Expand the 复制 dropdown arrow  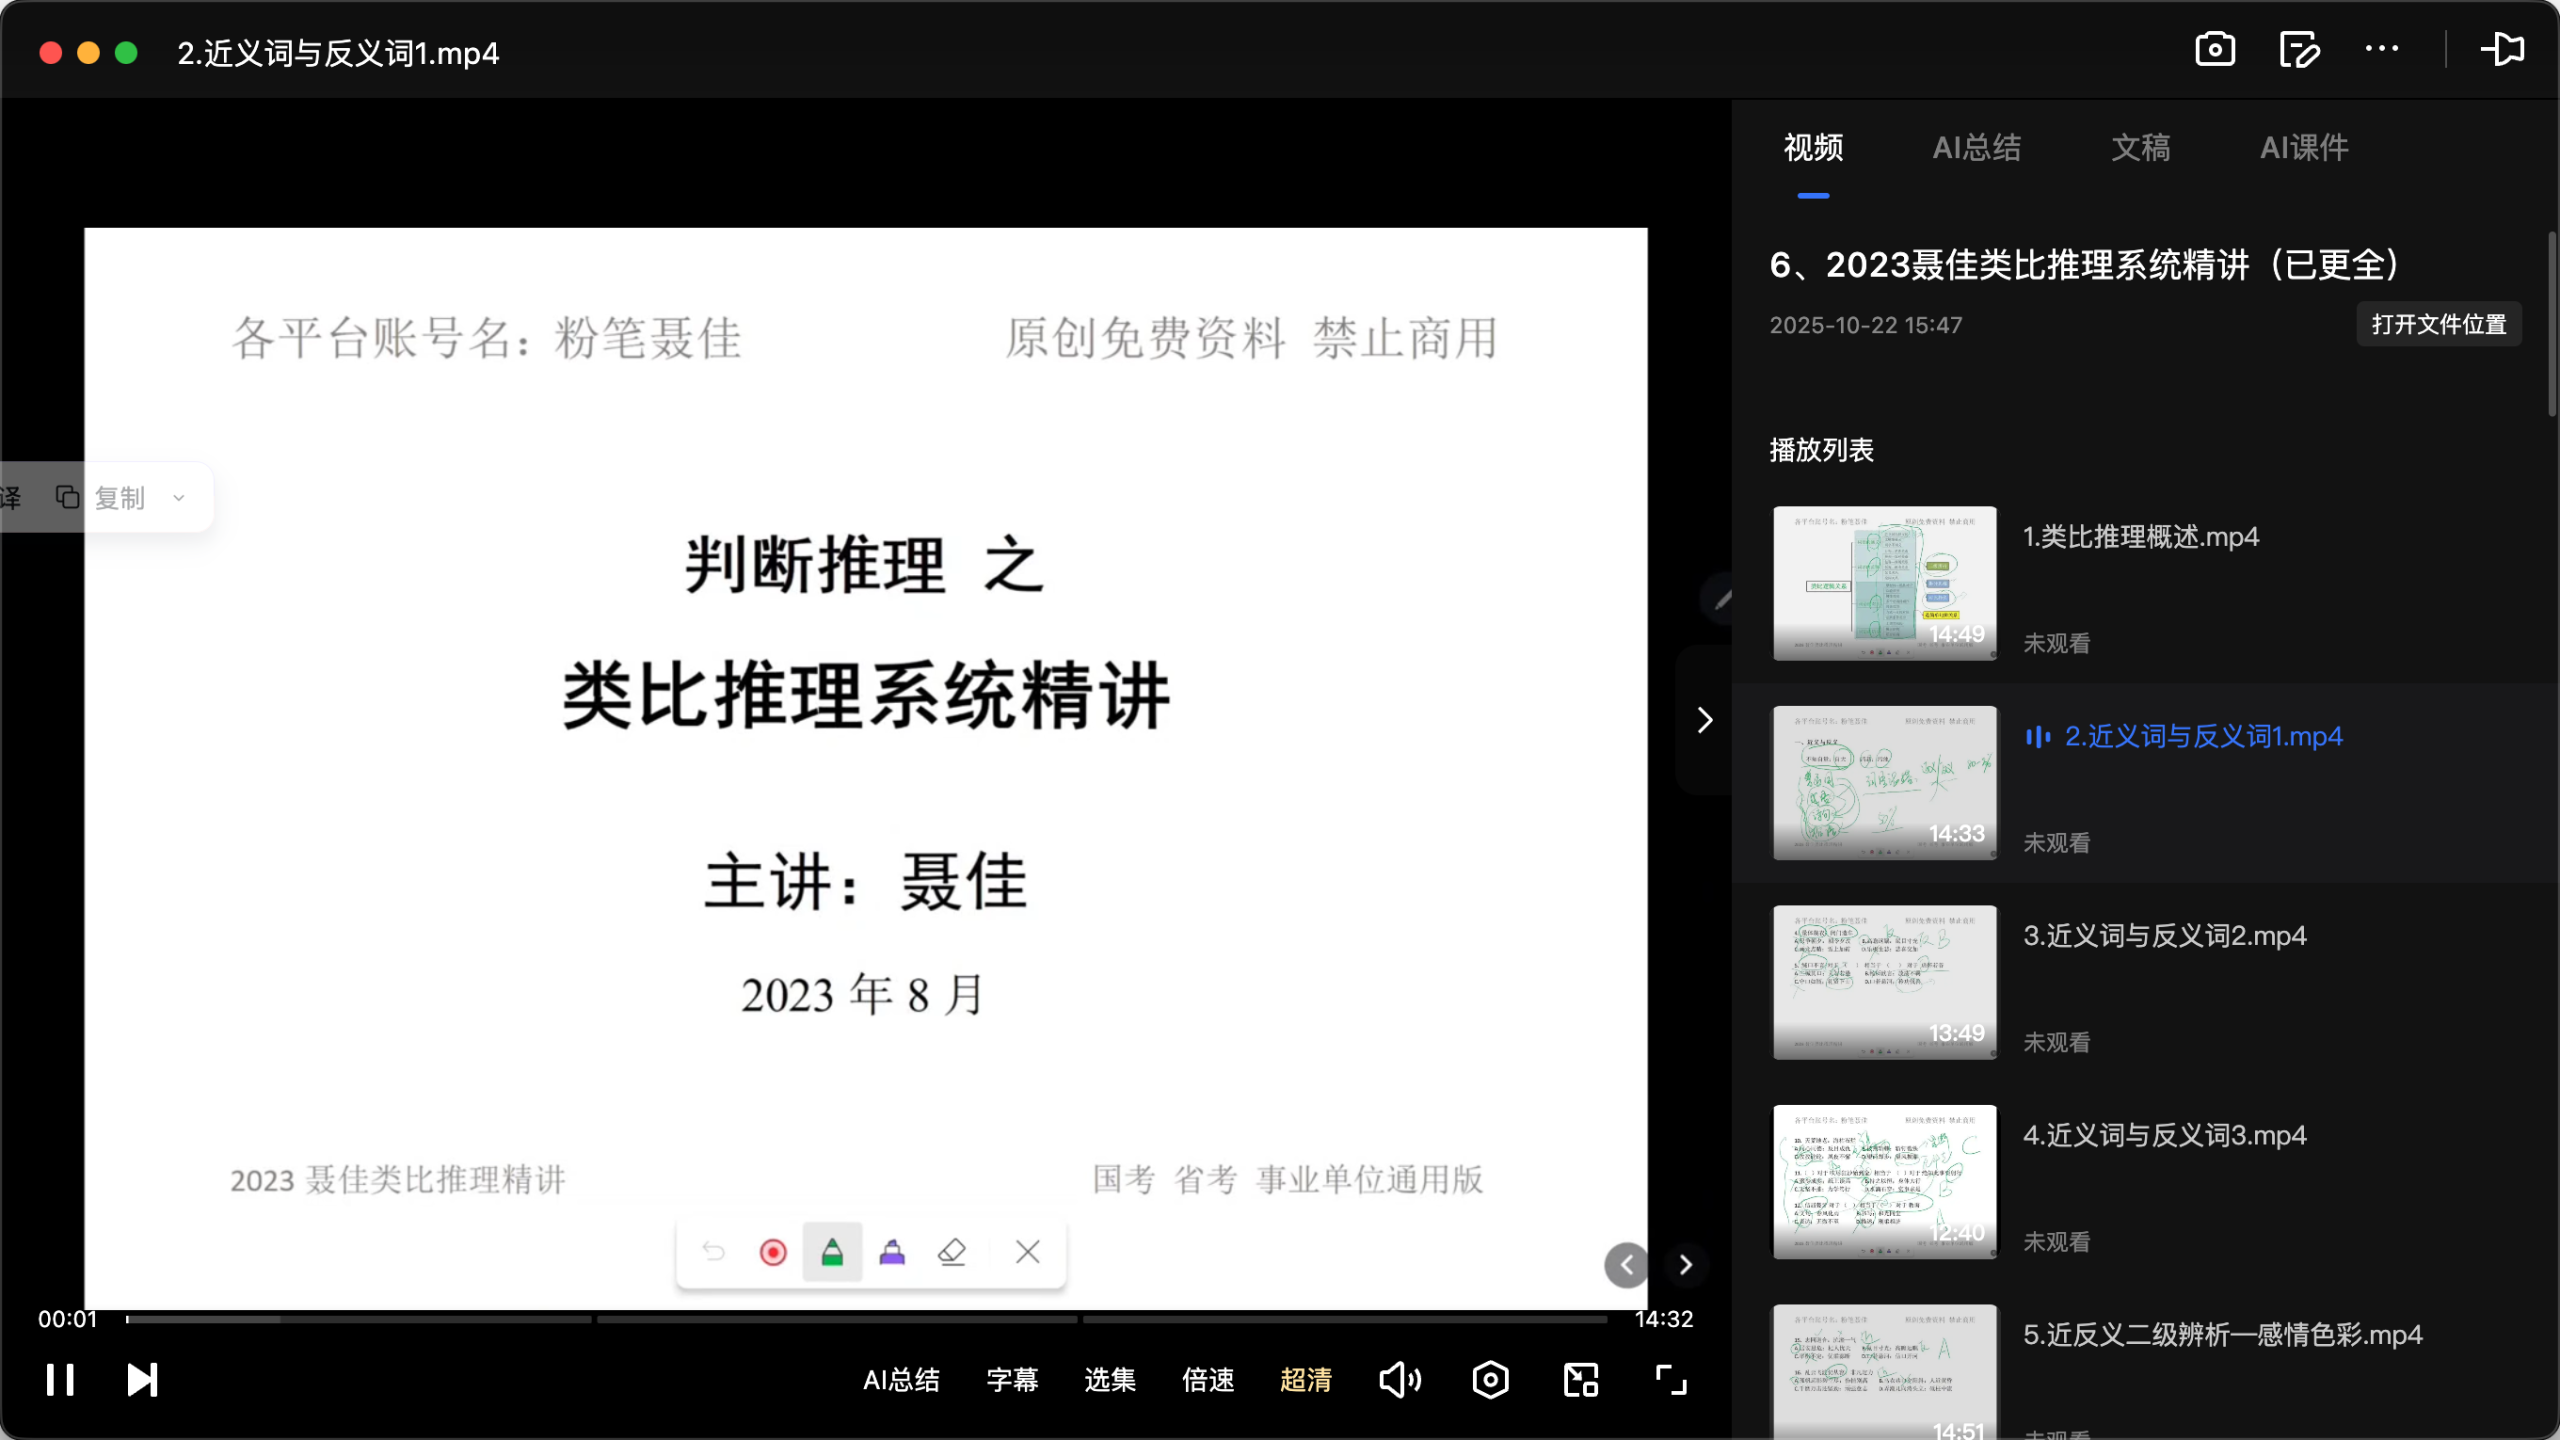pos(178,497)
